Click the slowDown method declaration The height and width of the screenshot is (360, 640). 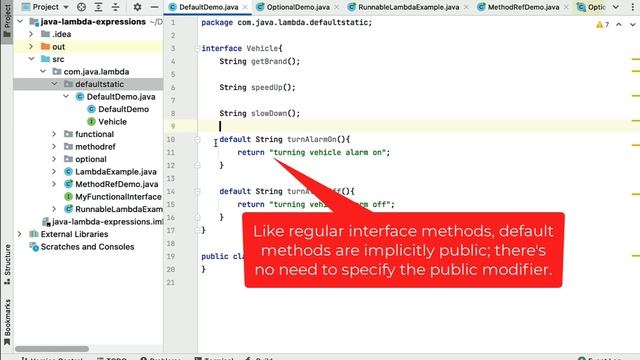260,113
